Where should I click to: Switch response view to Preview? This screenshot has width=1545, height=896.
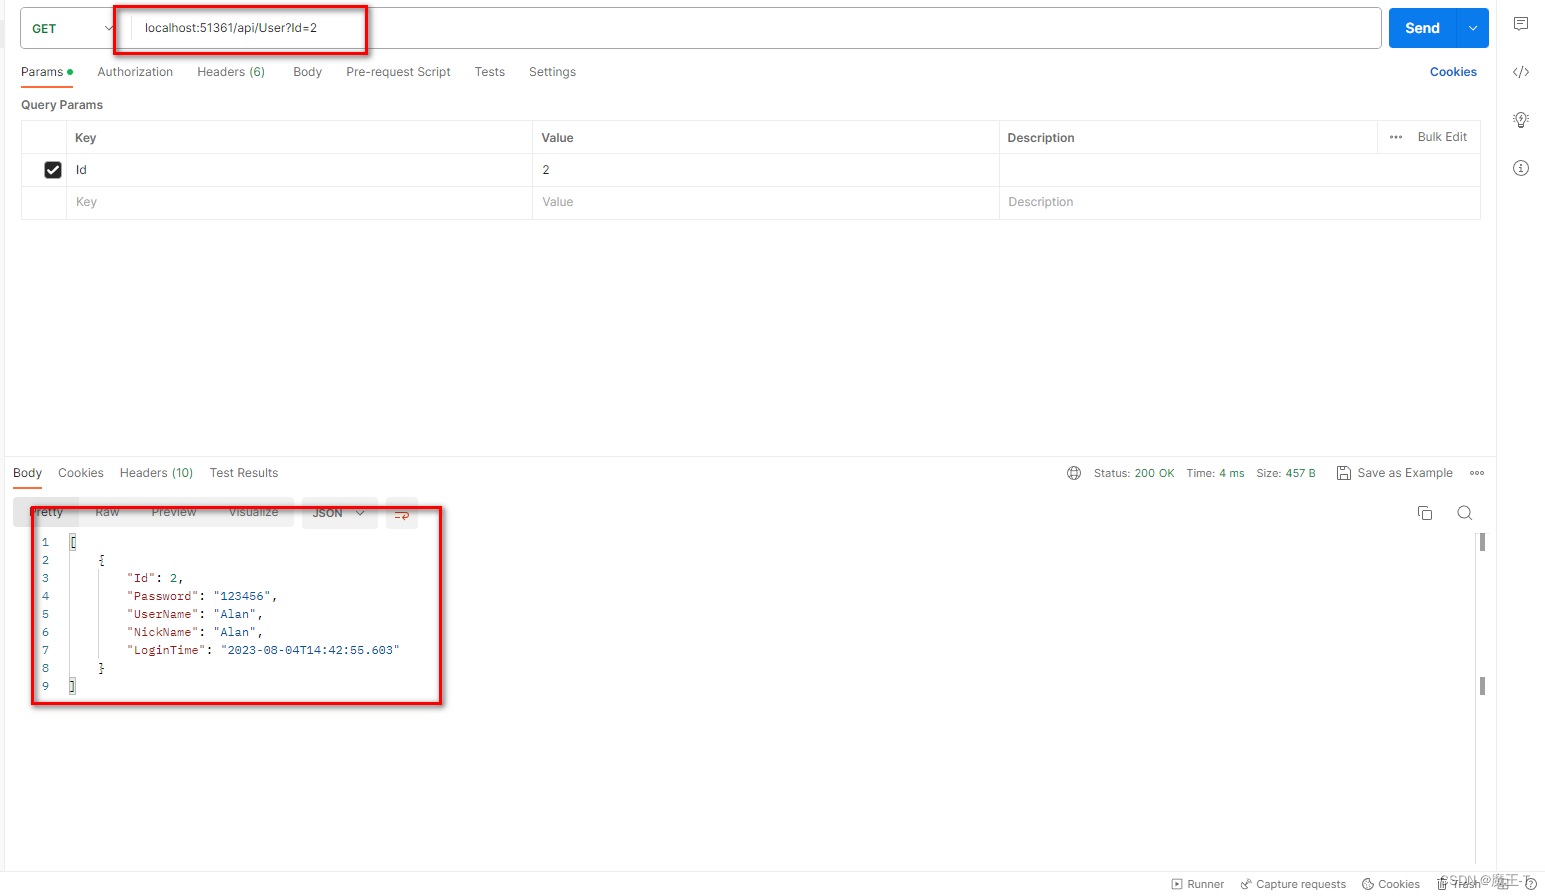[174, 512]
